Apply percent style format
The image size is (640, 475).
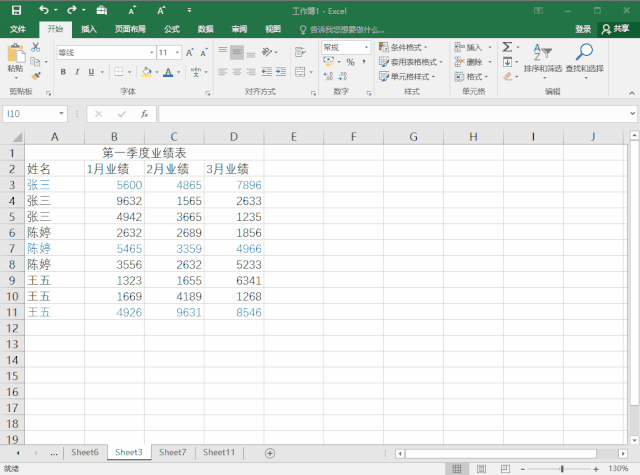350,62
